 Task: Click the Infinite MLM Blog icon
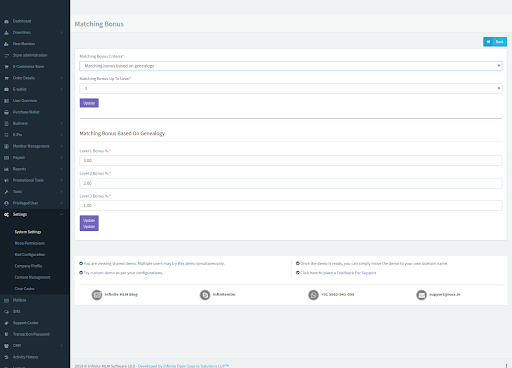point(97,295)
